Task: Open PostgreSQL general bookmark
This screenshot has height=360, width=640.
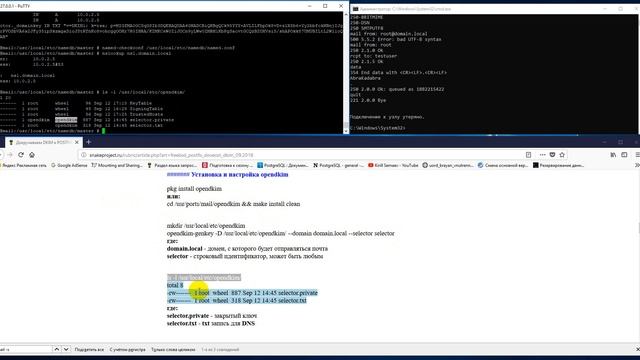Action: click(338, 165)
